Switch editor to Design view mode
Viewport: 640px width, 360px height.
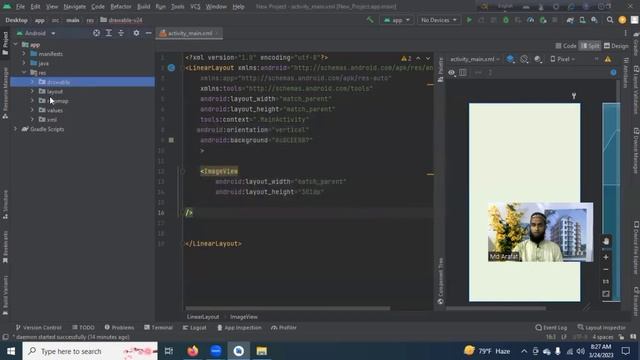616,46
